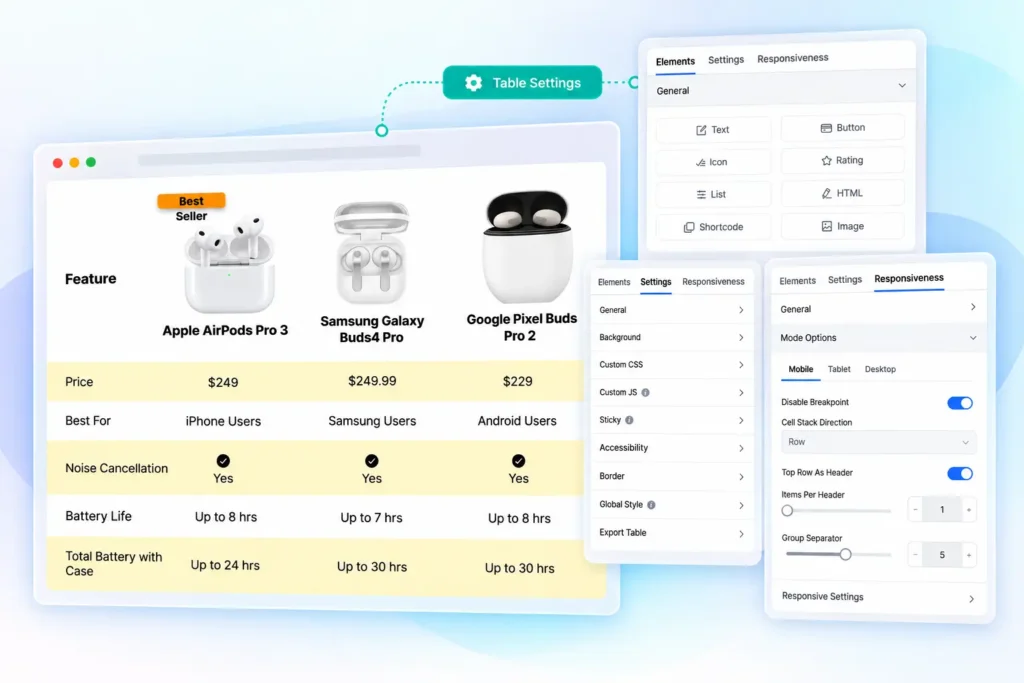Click Noise Cancellation checkmark for Samsung Galaxy Buds4
1024x683 pixels.
click(x=372, y=461)
